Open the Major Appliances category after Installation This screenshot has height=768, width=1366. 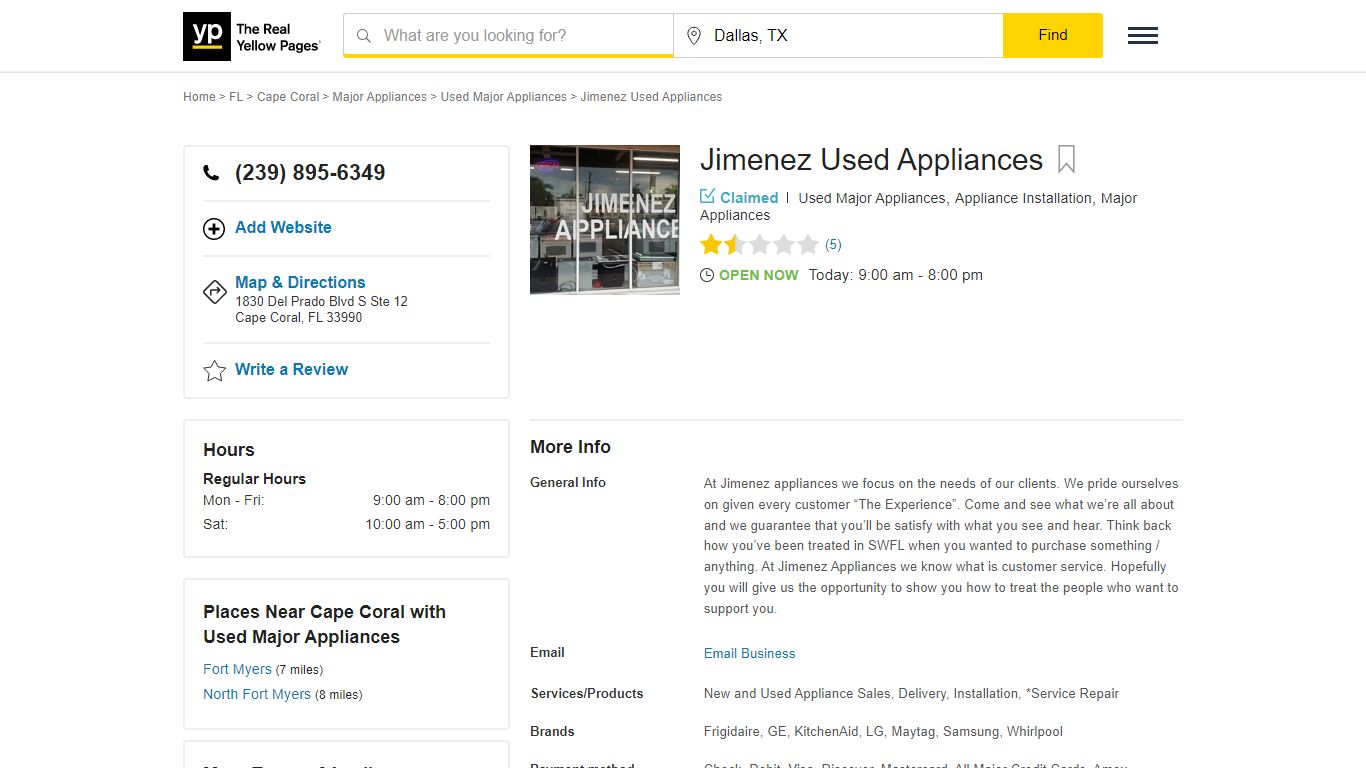tap(919, 206)
